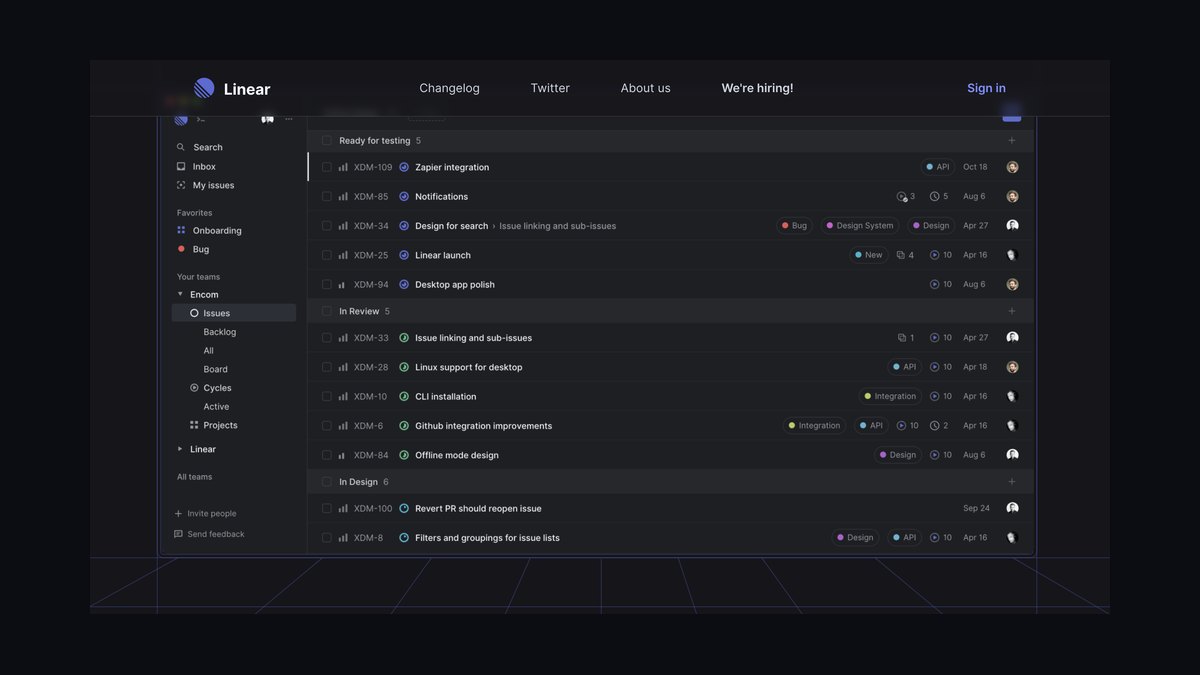The height and width of the screenshot is (675, 1200).
Task: Expand the Linear team tree
Action: click(180, 449)
